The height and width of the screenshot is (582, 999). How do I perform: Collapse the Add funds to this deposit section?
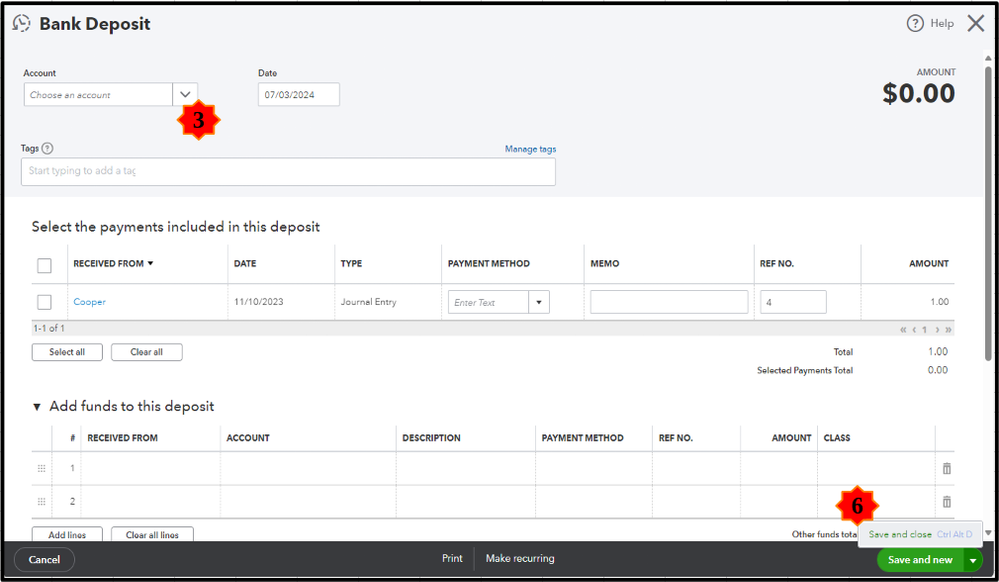point(38,407)
